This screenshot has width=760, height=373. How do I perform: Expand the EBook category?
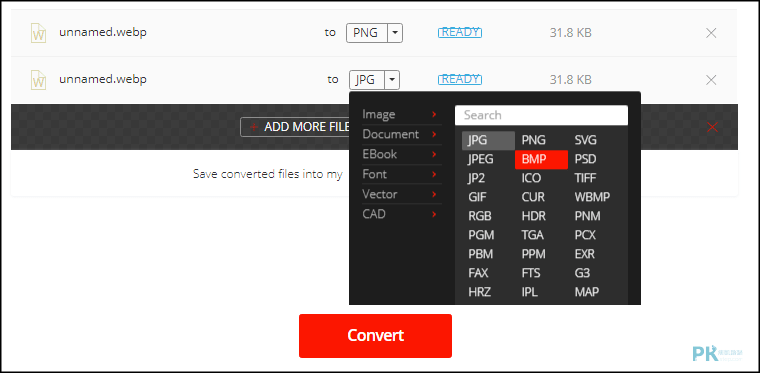[x=401, y=154]
